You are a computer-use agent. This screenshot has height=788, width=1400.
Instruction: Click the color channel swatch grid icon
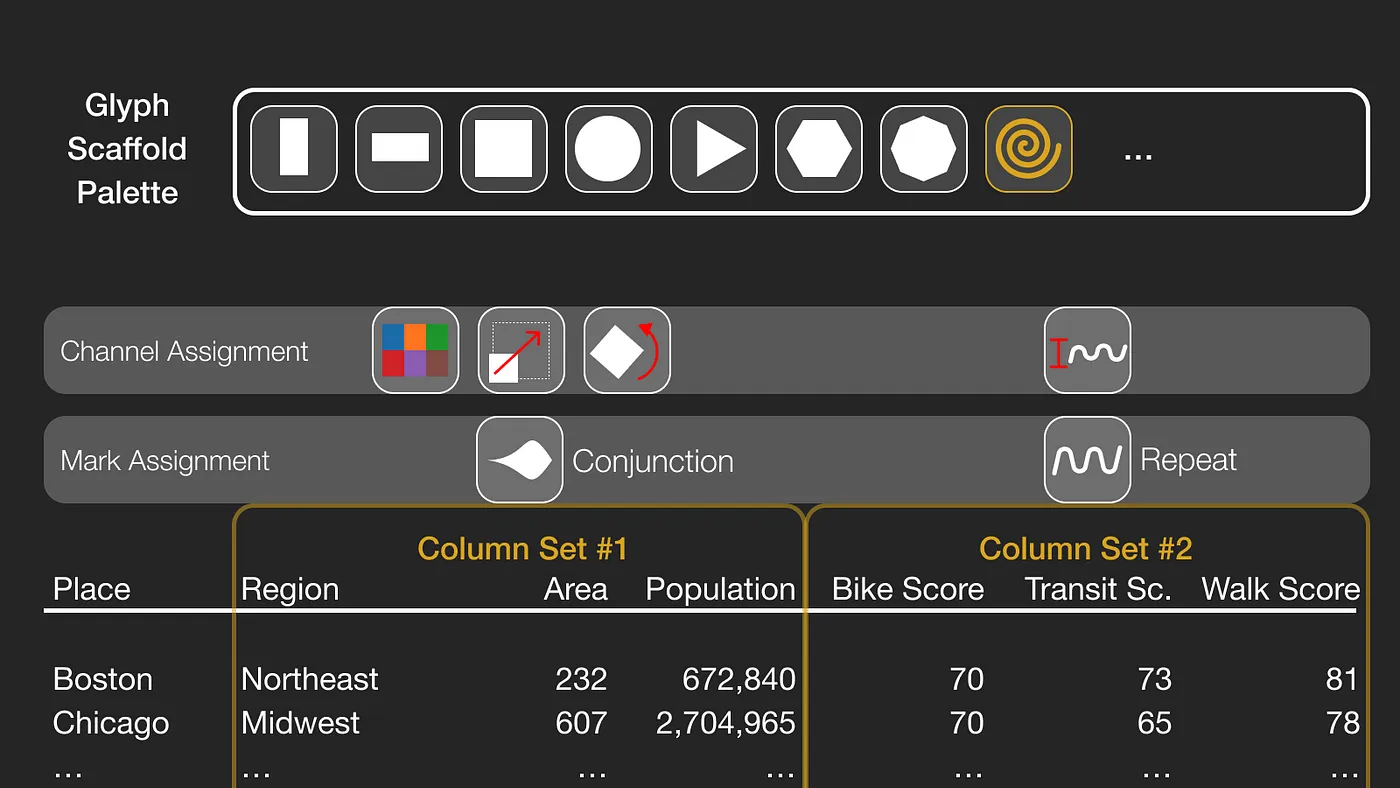coord(415,351)
